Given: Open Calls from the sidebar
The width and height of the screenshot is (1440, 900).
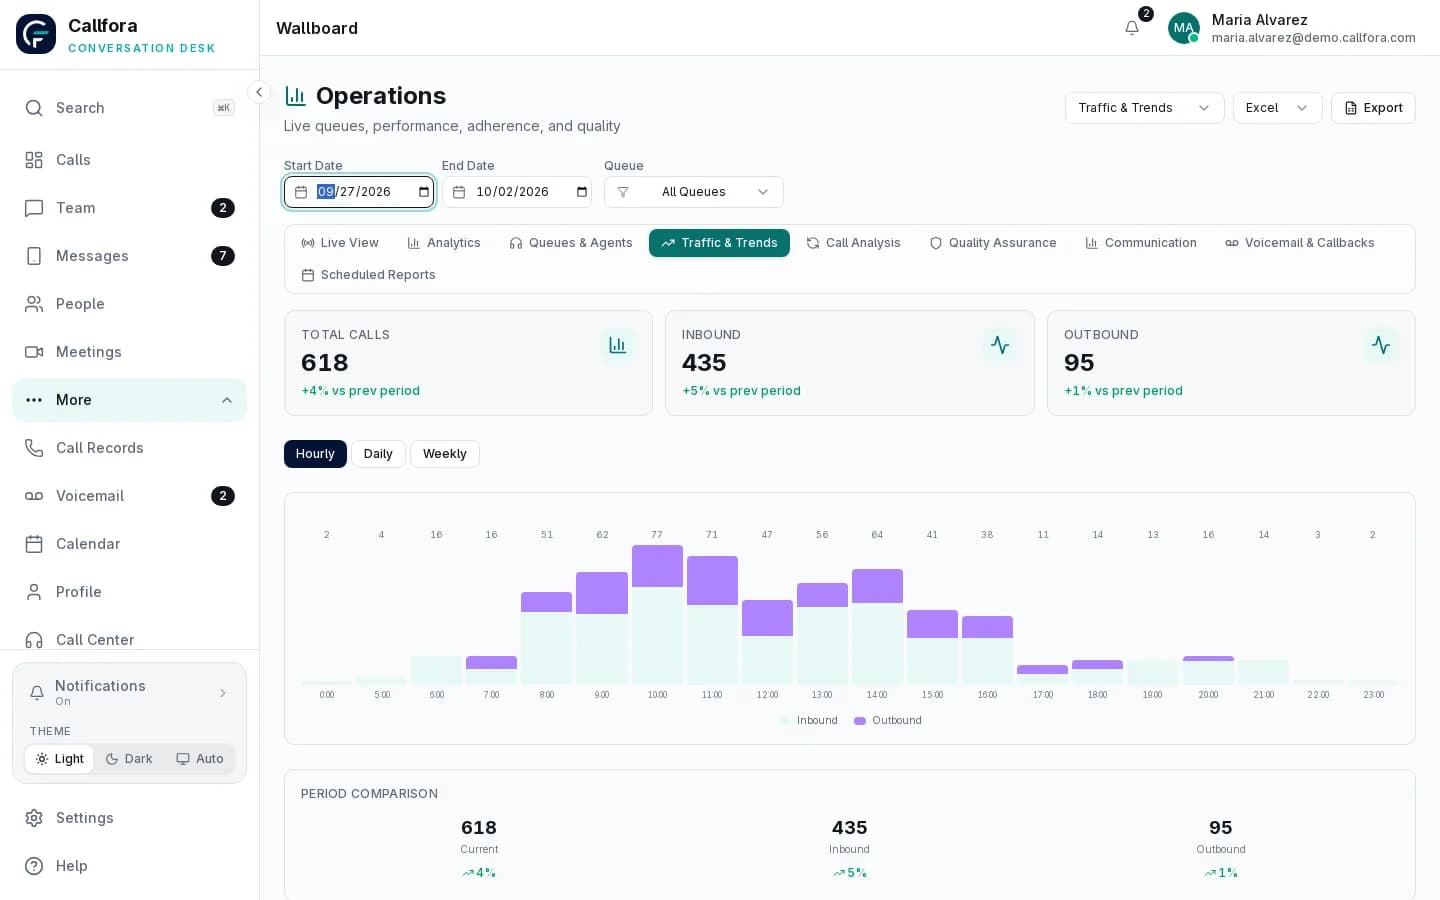Looking at the screenshot, I should tap(129, 160).
